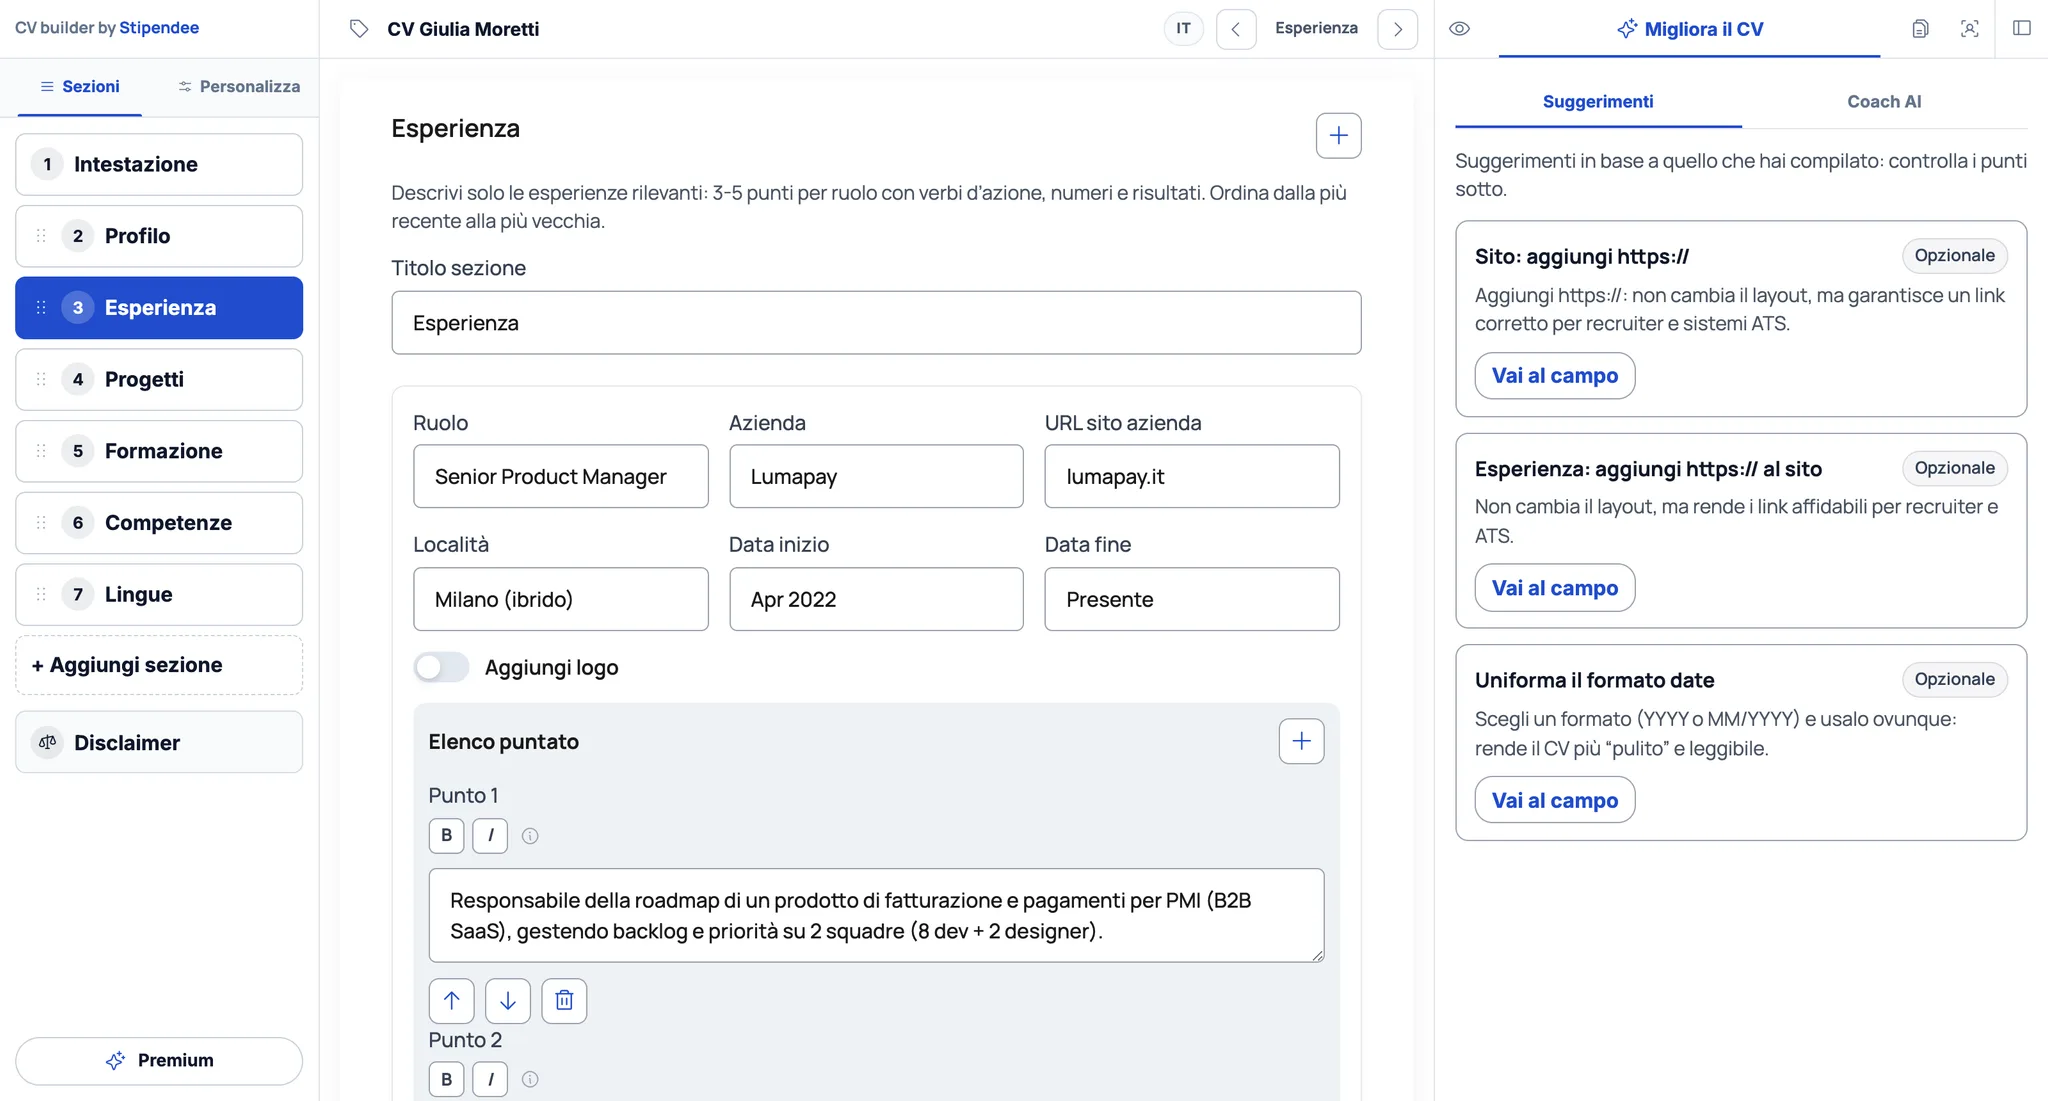
Task: Delete Punto 1 with trash icon
Action: coord(564,1001)
